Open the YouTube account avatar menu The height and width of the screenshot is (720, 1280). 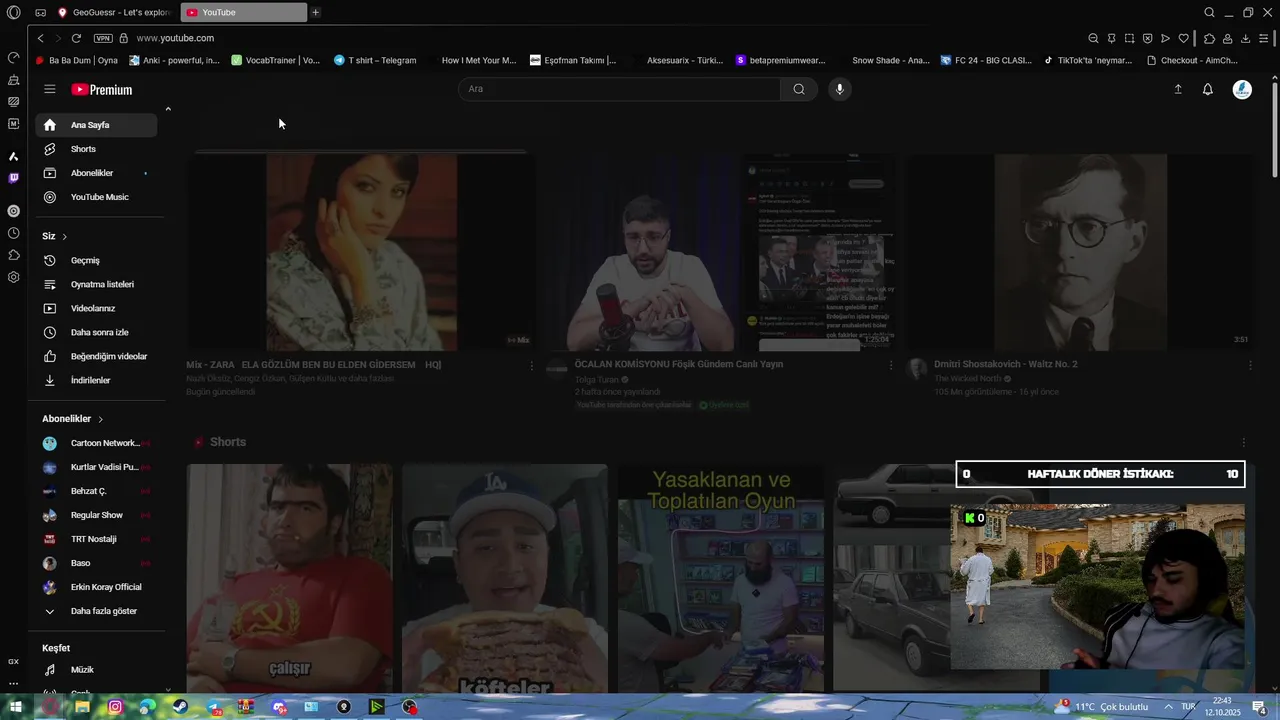point(1242,89)
